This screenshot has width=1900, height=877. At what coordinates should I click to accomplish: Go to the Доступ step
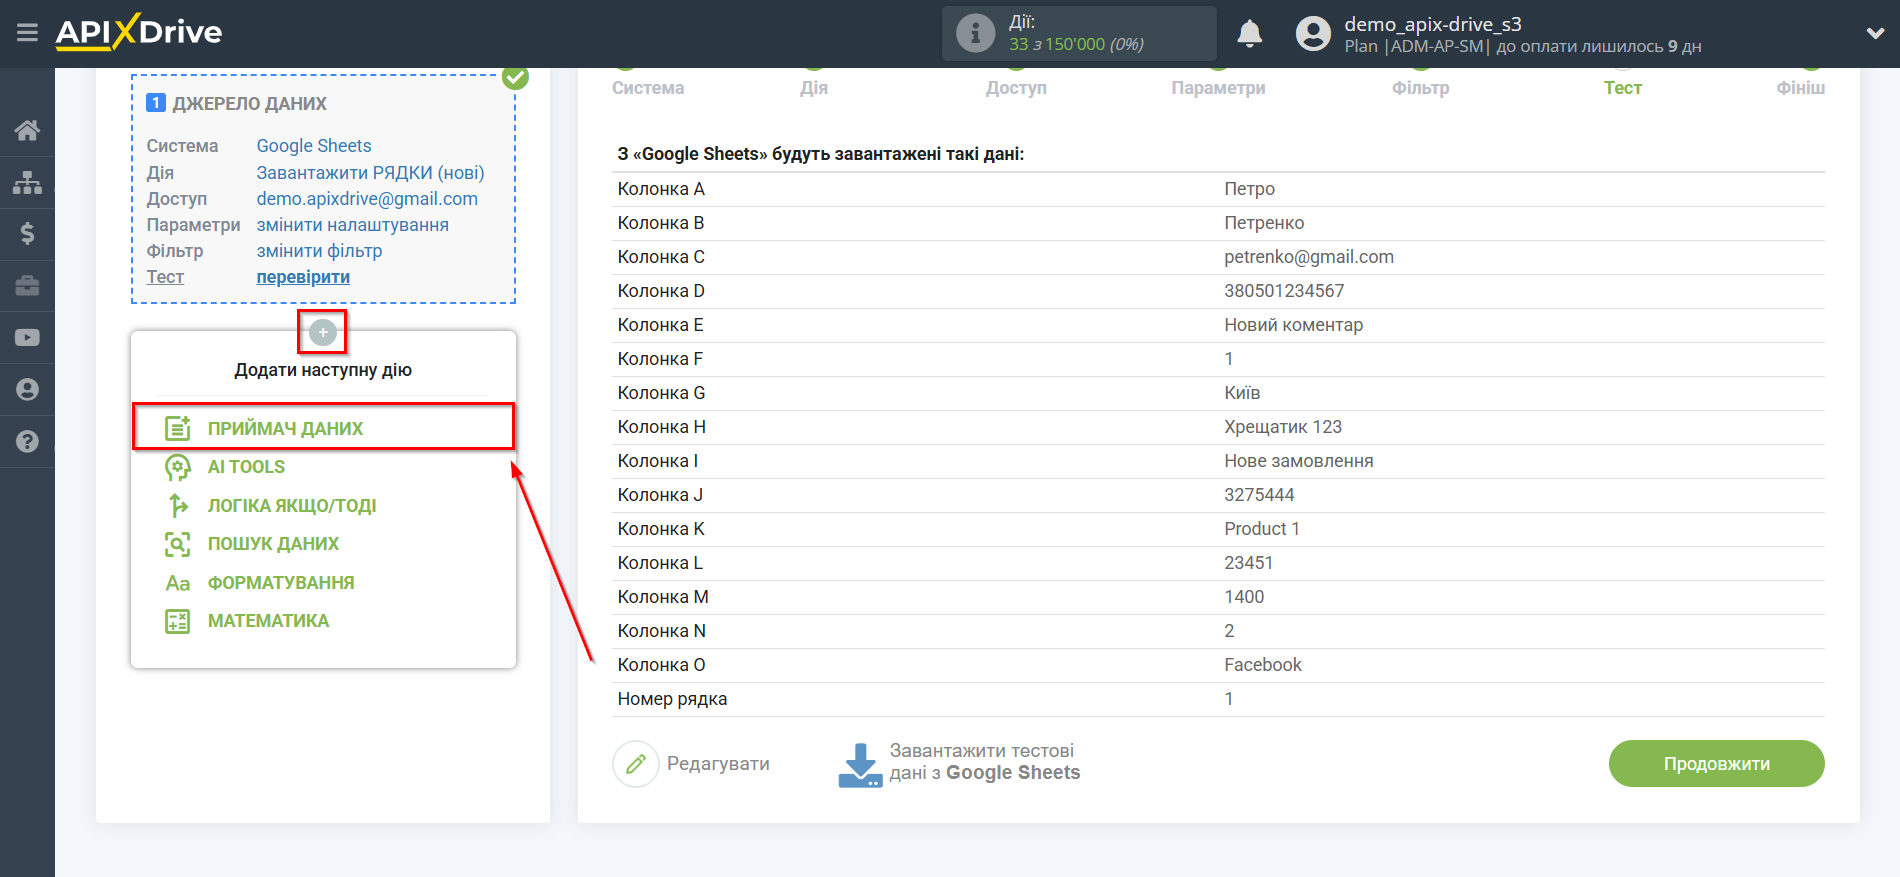tap(1016, 88)
